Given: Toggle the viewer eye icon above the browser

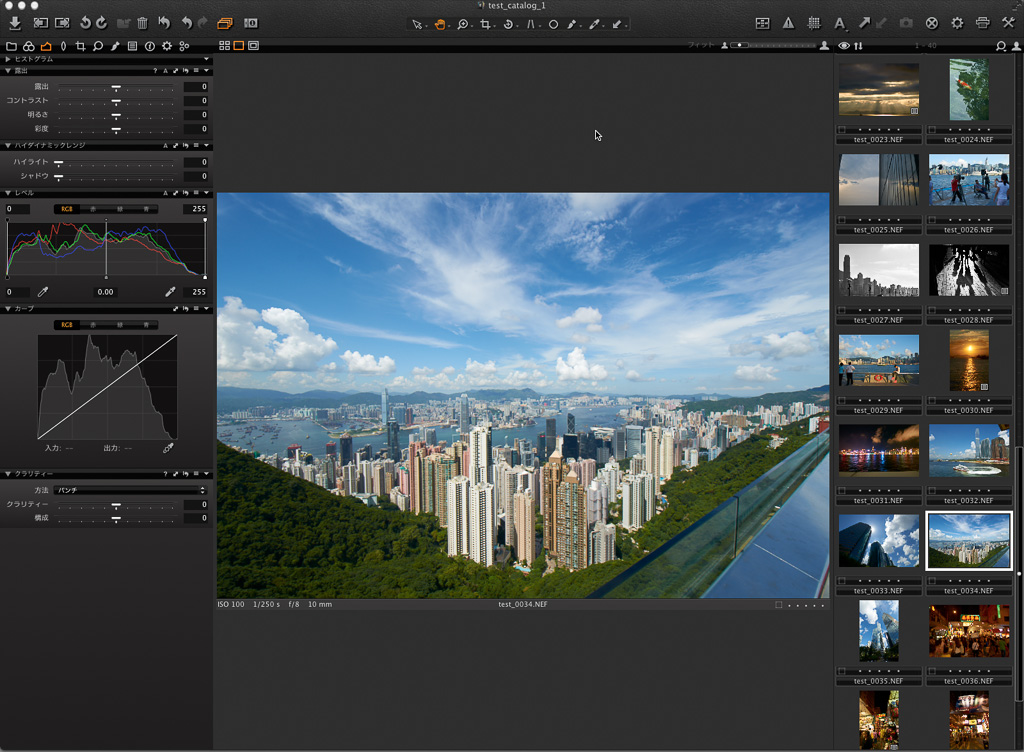Looking at the screenshot, I should [844, 46].
